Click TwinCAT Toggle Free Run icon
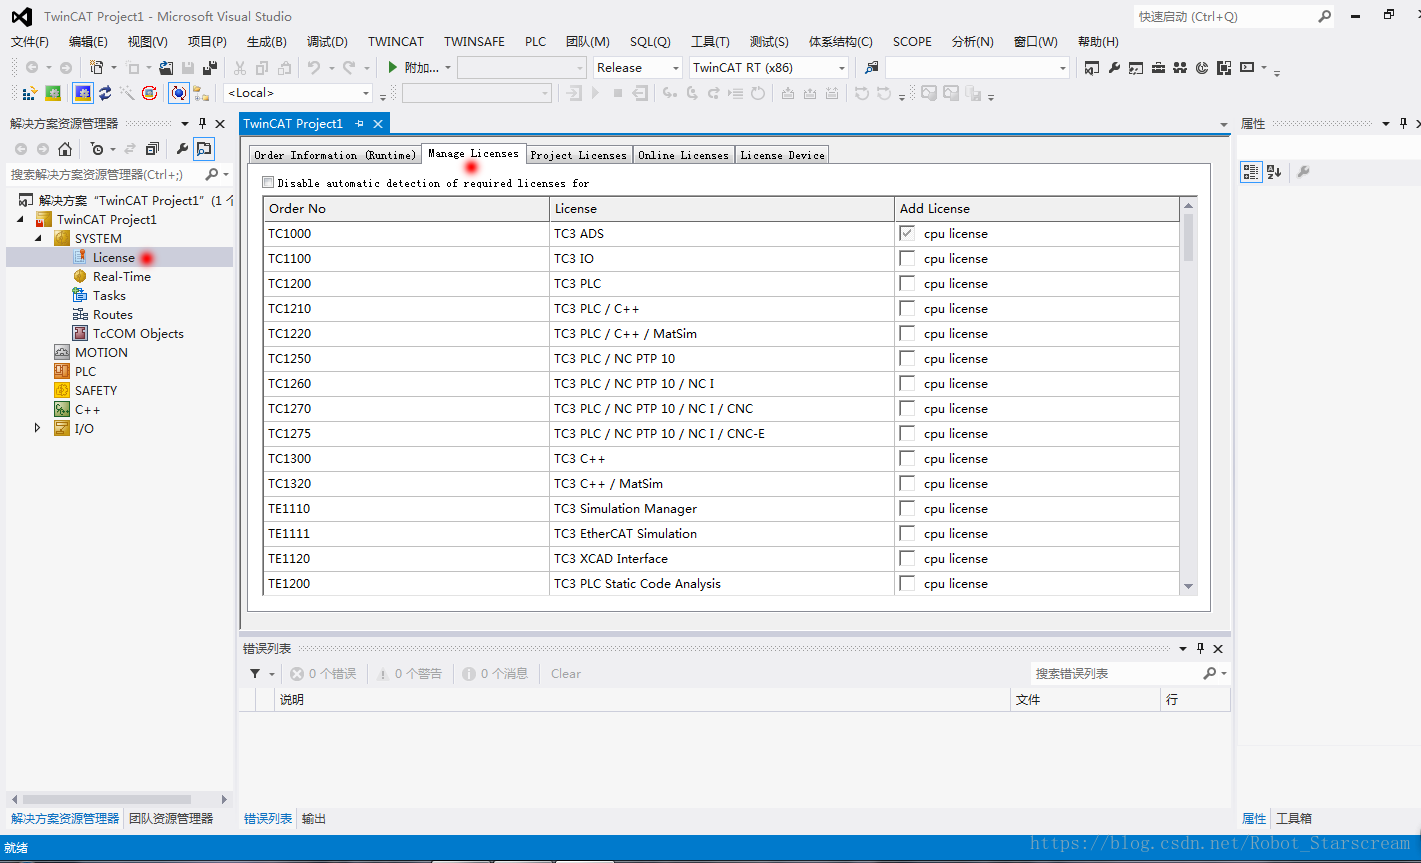1421x863 pixels. [149, 93]
